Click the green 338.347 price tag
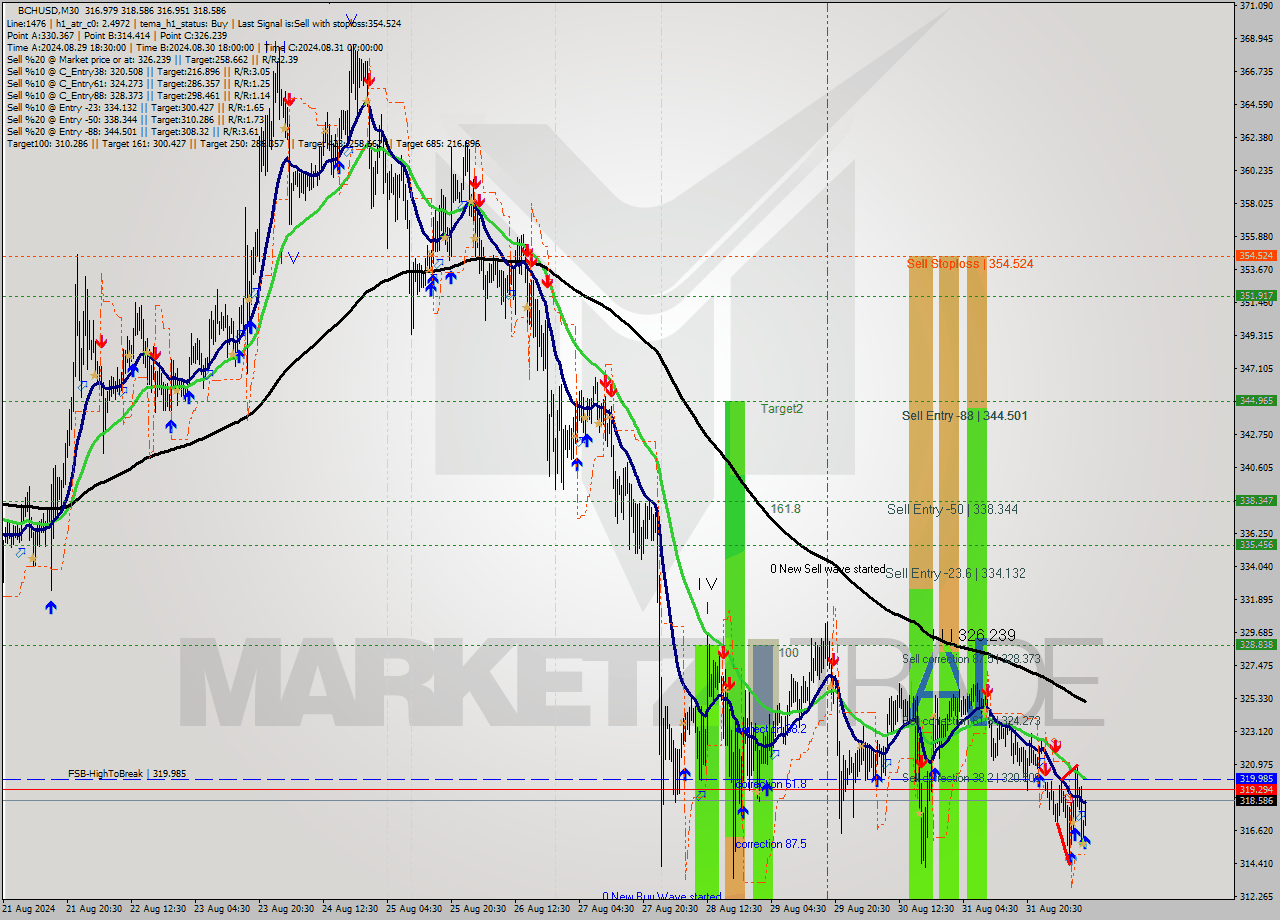1280x920 pixels. pyautogui.click(x=1256, y=501)
